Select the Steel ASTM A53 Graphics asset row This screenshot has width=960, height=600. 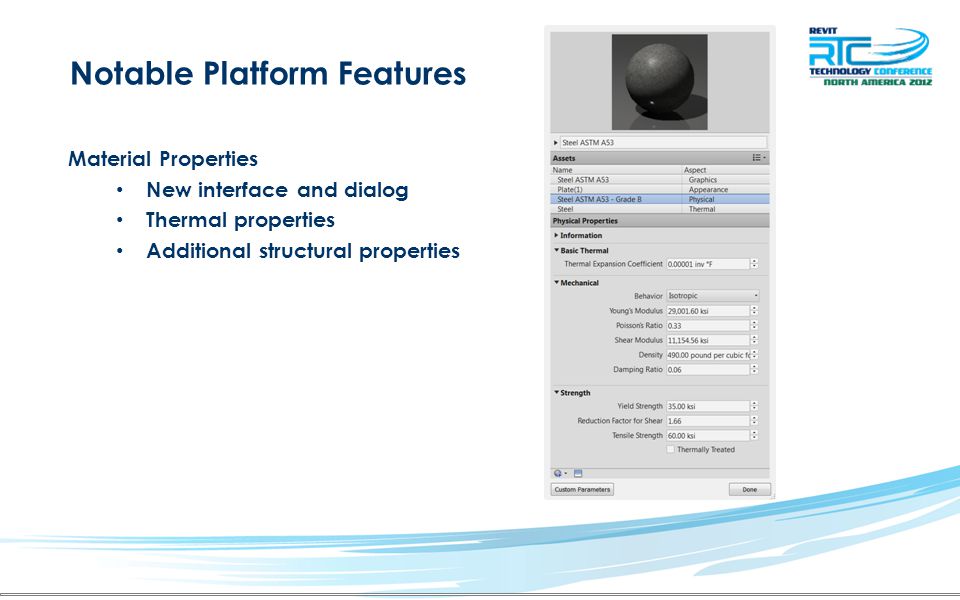click(660, 180)
